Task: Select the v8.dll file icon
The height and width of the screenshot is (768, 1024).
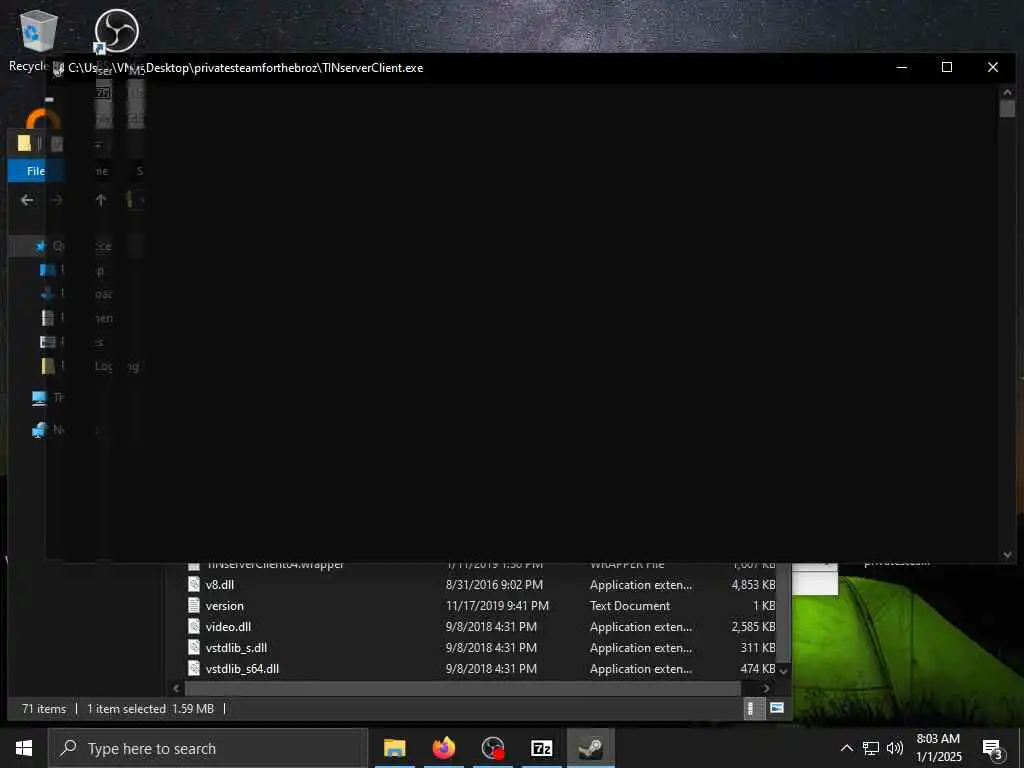Action: (x=194, y=584)
